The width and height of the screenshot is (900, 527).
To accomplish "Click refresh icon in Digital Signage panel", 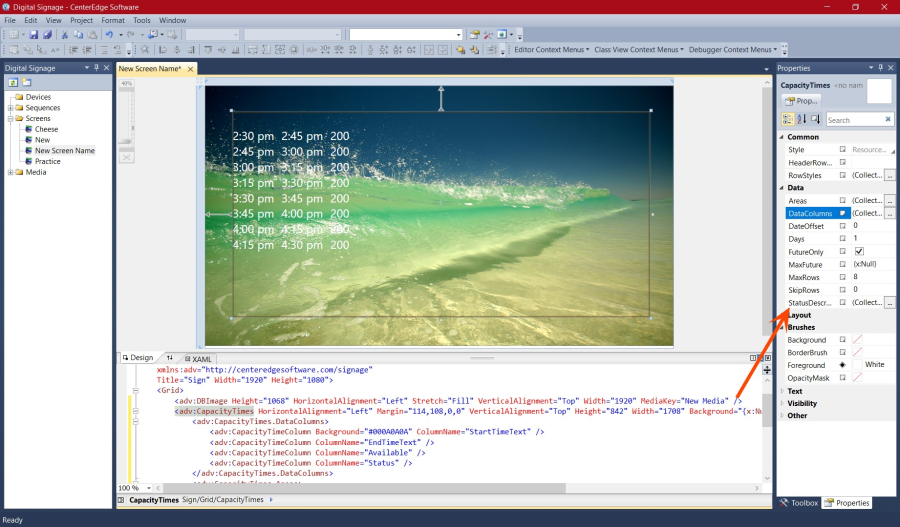I will pyautogui.click(x=13, y=82).
